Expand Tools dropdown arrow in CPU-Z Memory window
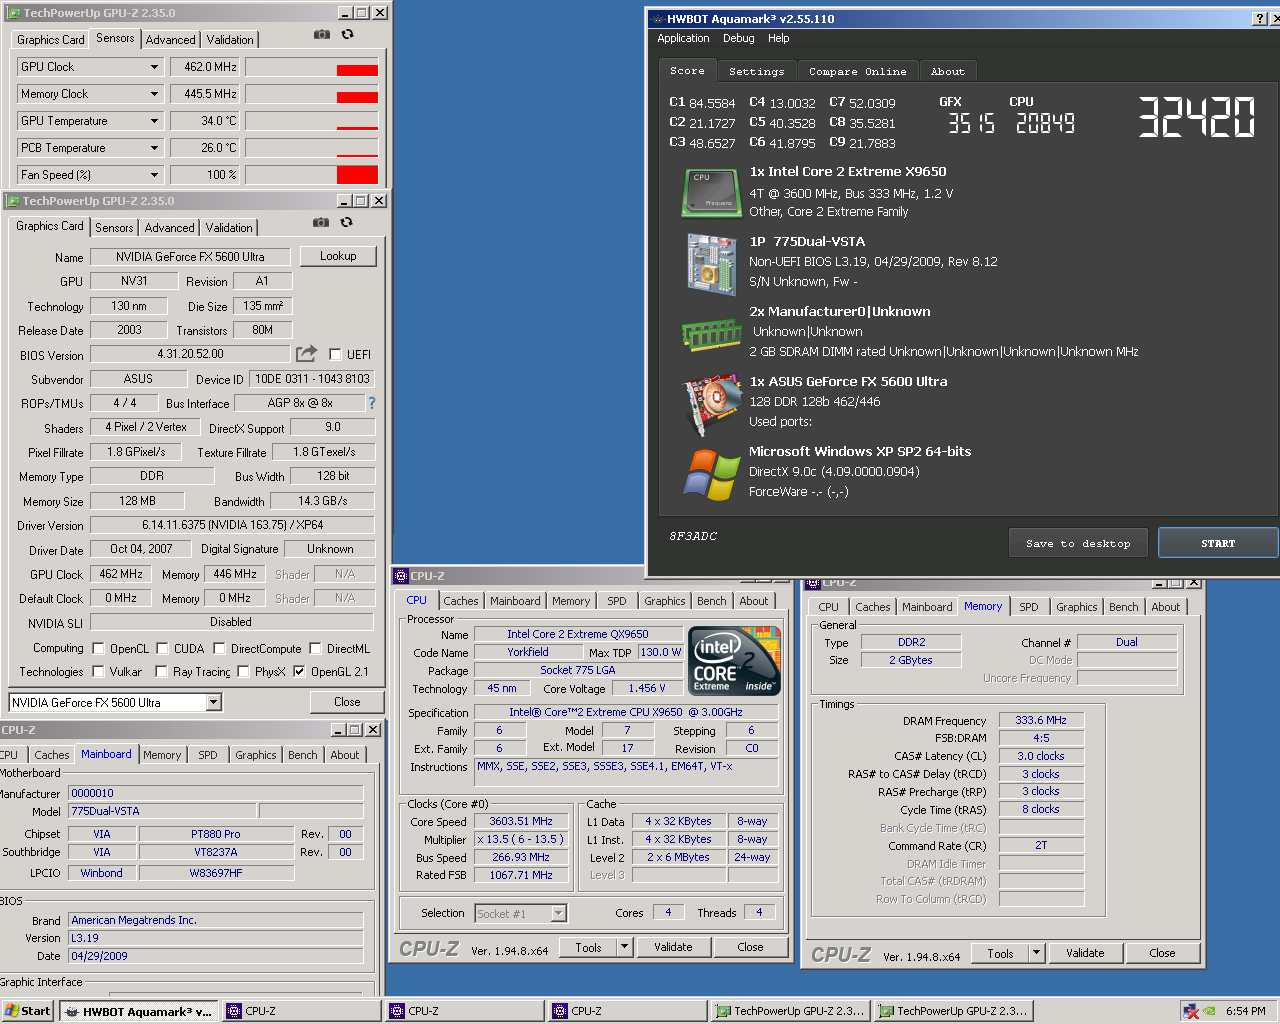The image size is (1280, 1024). tap(1037, 953)
